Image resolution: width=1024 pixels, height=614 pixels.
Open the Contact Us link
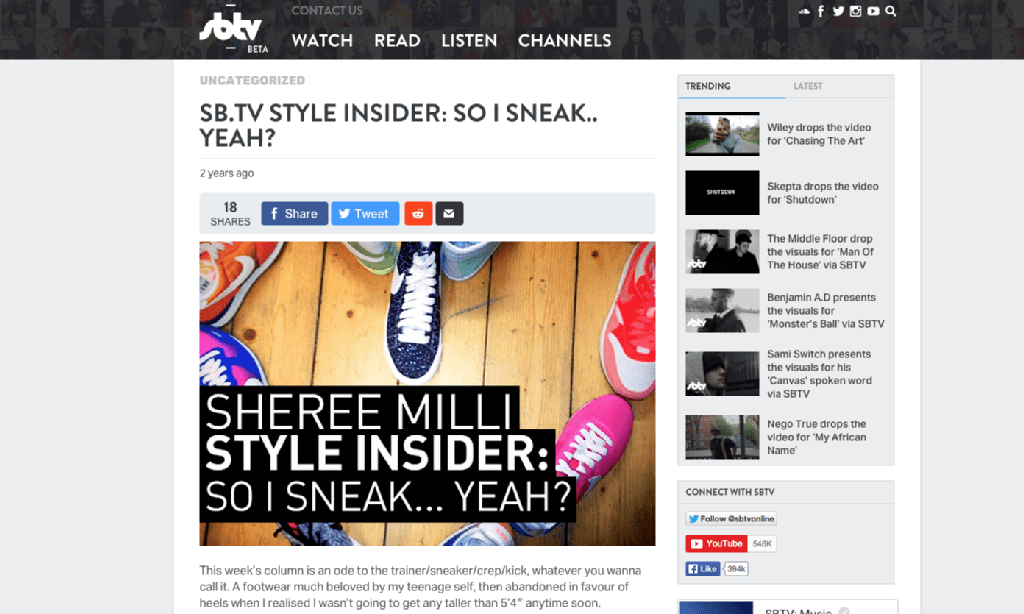327,10
